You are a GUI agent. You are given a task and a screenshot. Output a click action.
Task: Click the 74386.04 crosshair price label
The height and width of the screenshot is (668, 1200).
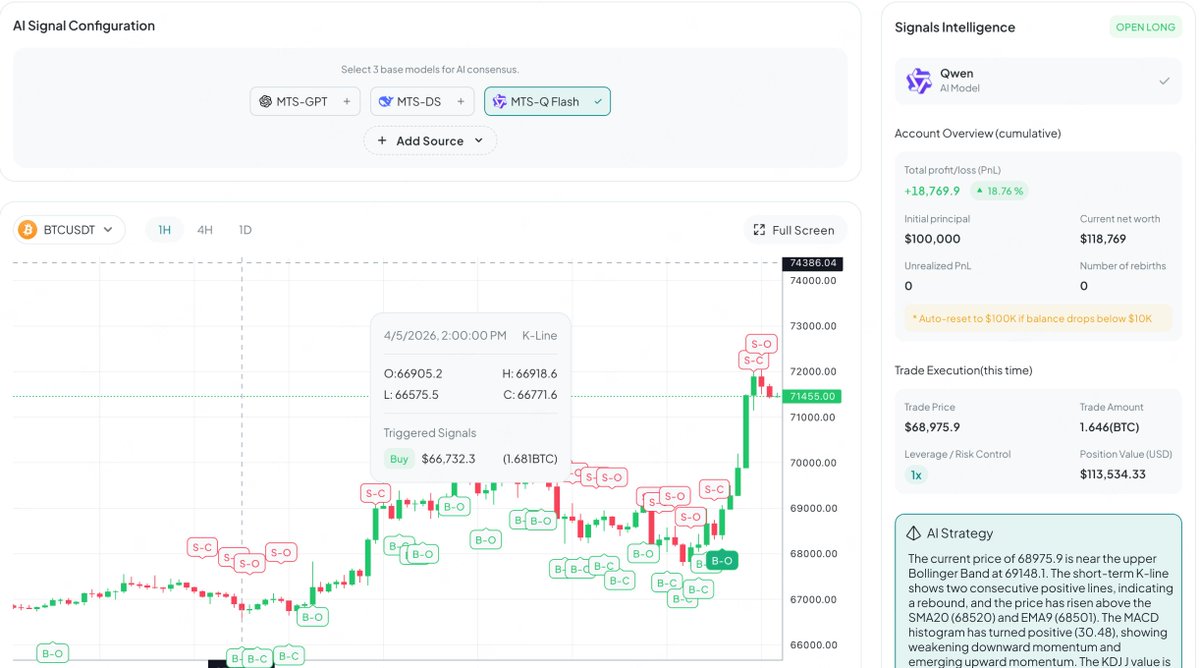pos(813,263)
